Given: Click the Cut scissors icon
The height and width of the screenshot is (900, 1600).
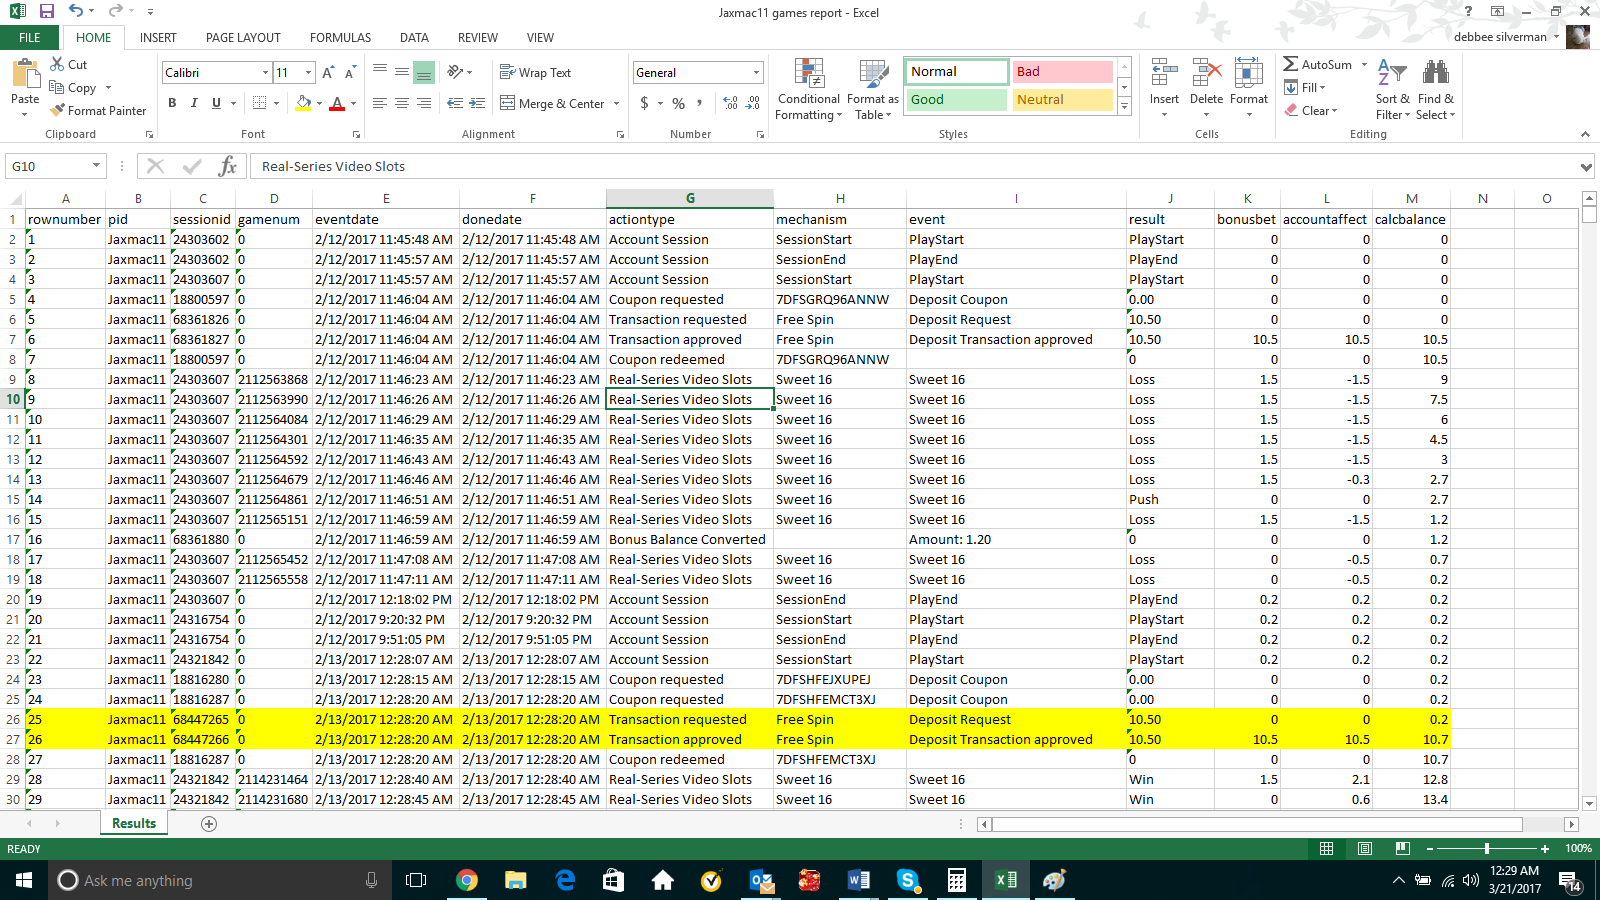Looking at the screenshot, I should (57, 64).
